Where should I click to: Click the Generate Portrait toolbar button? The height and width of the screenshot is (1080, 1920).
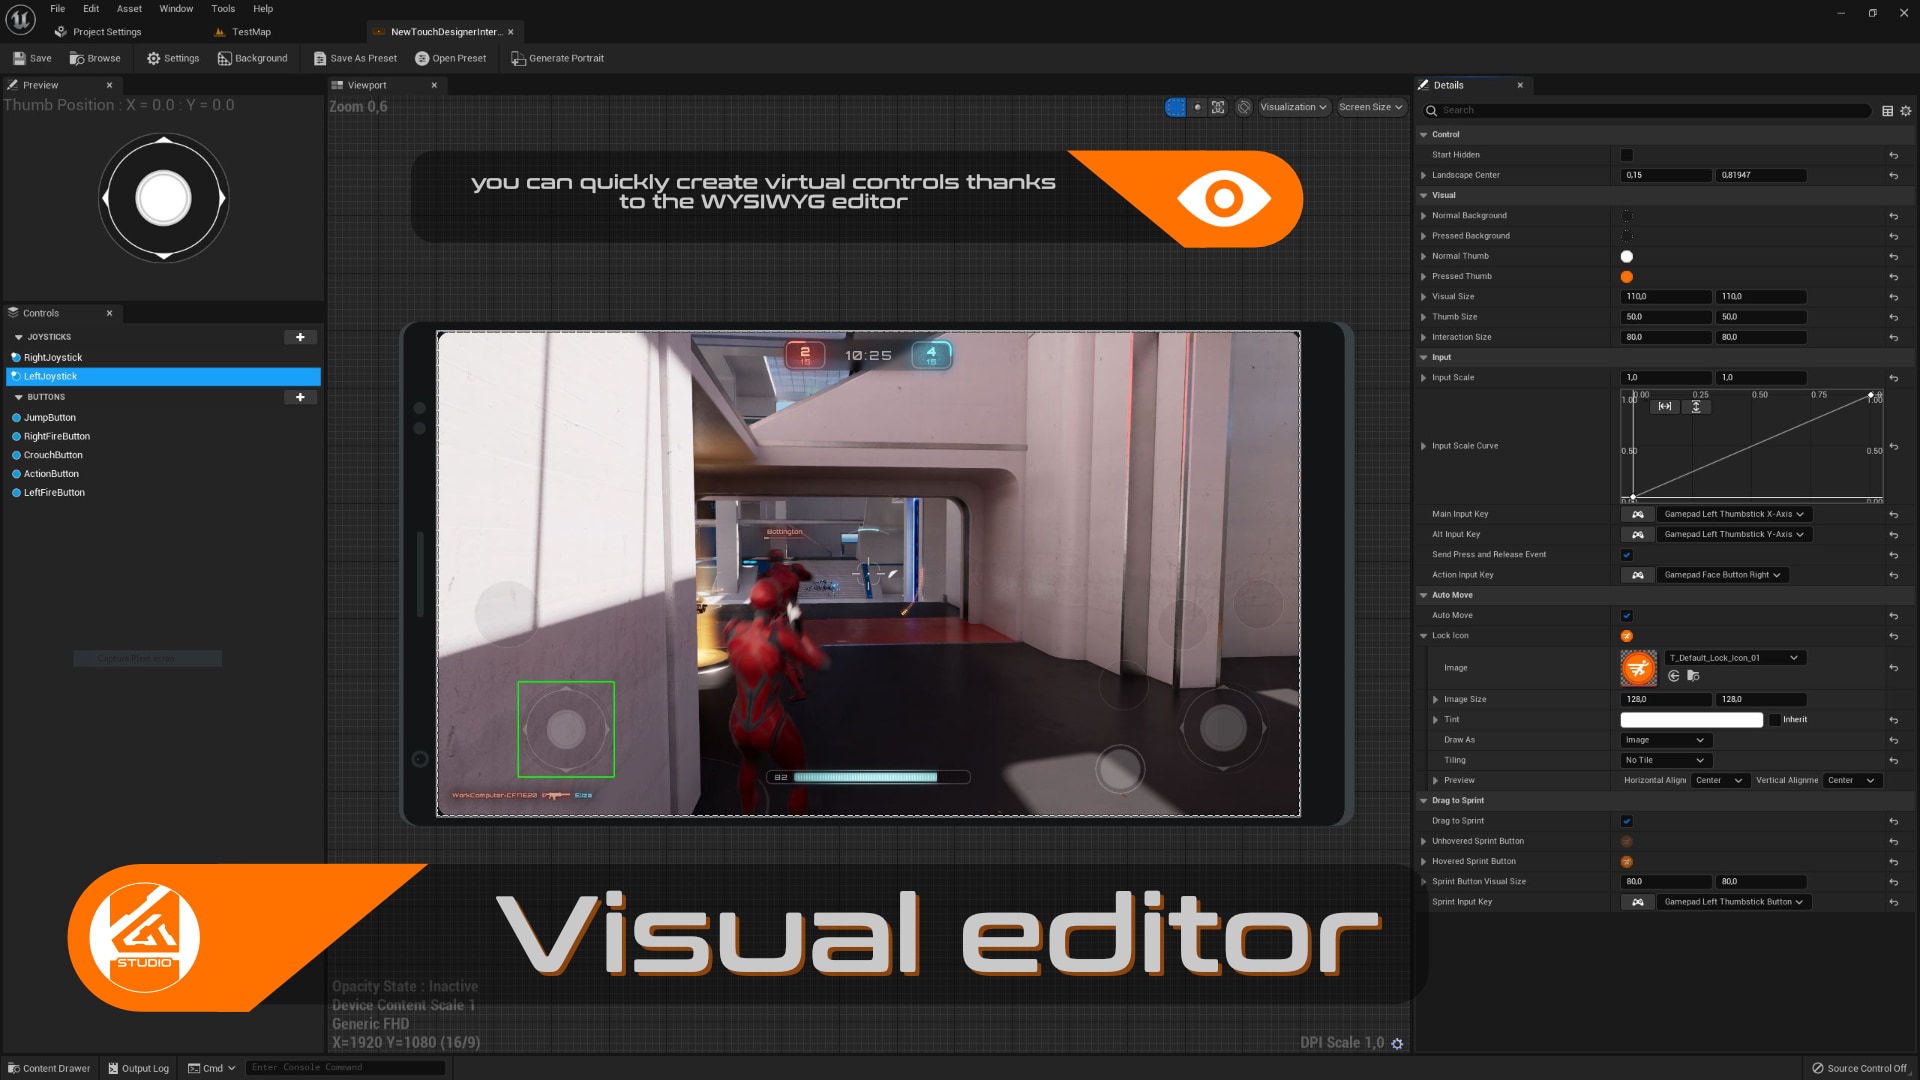557,58
